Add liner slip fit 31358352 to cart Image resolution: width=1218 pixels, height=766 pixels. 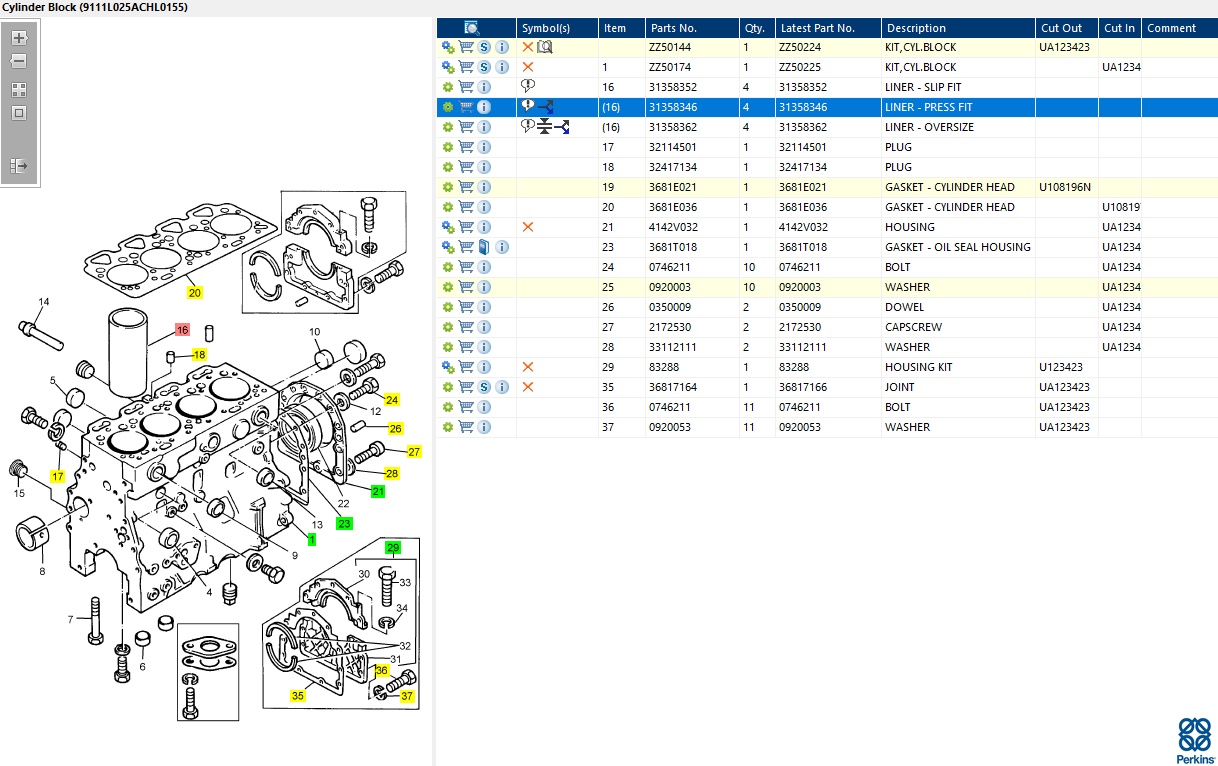tap(466, 87)
